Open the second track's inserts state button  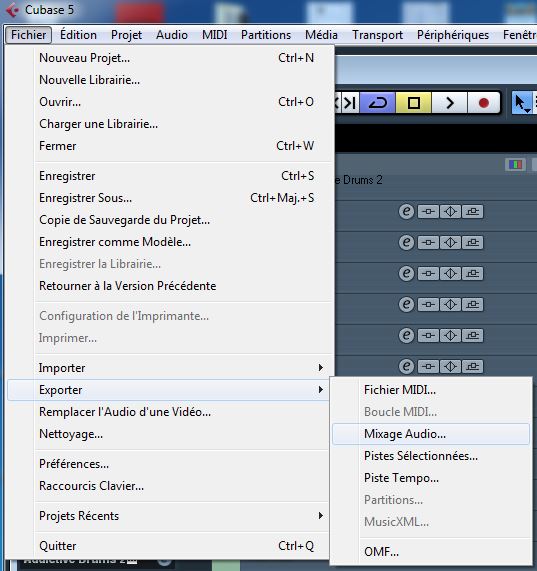428,243
